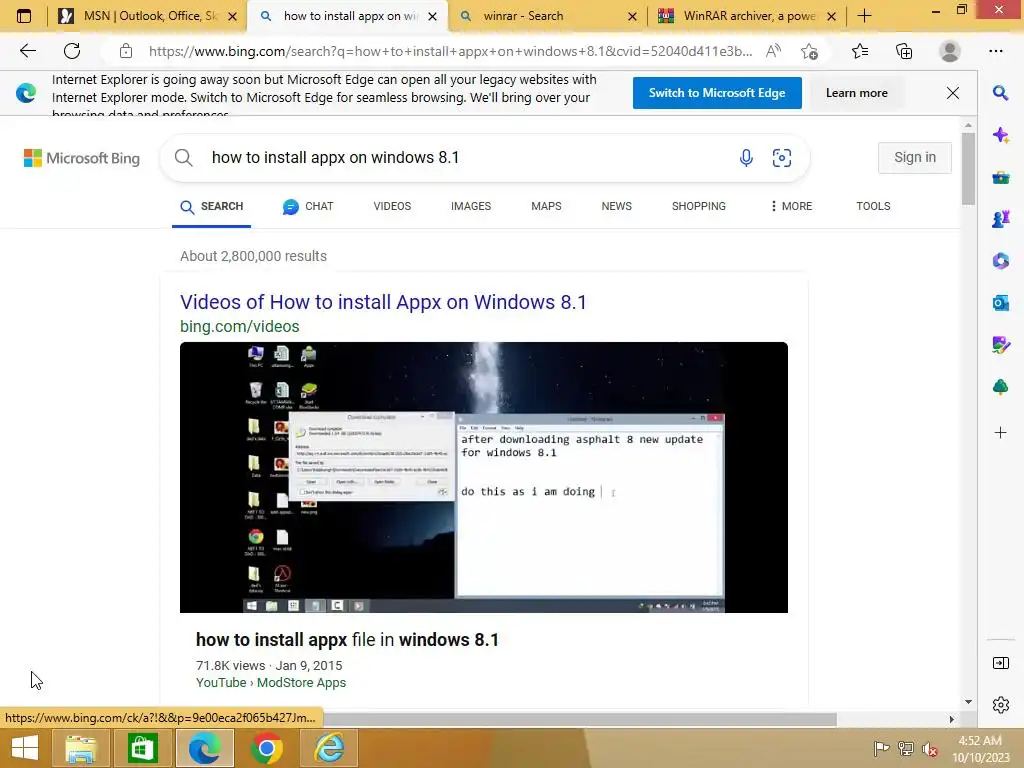Open Edge Settings and more ellipsis

(x=996, y=51)
